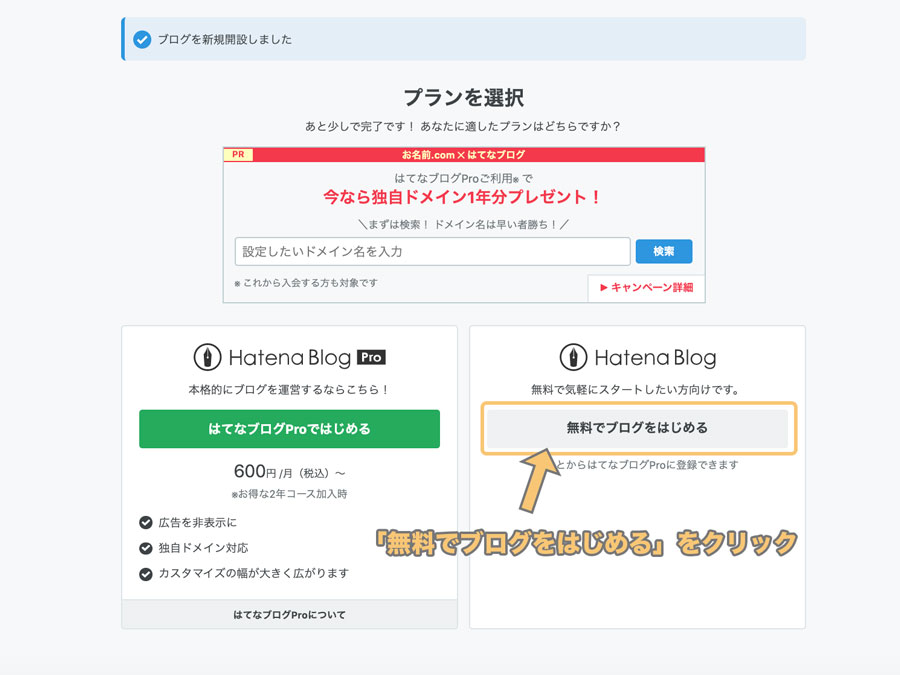The width and height of the screenshot is (900, 675).
Task: Click the 600円/月（税込）〜 price text
Action: point(289,472)
